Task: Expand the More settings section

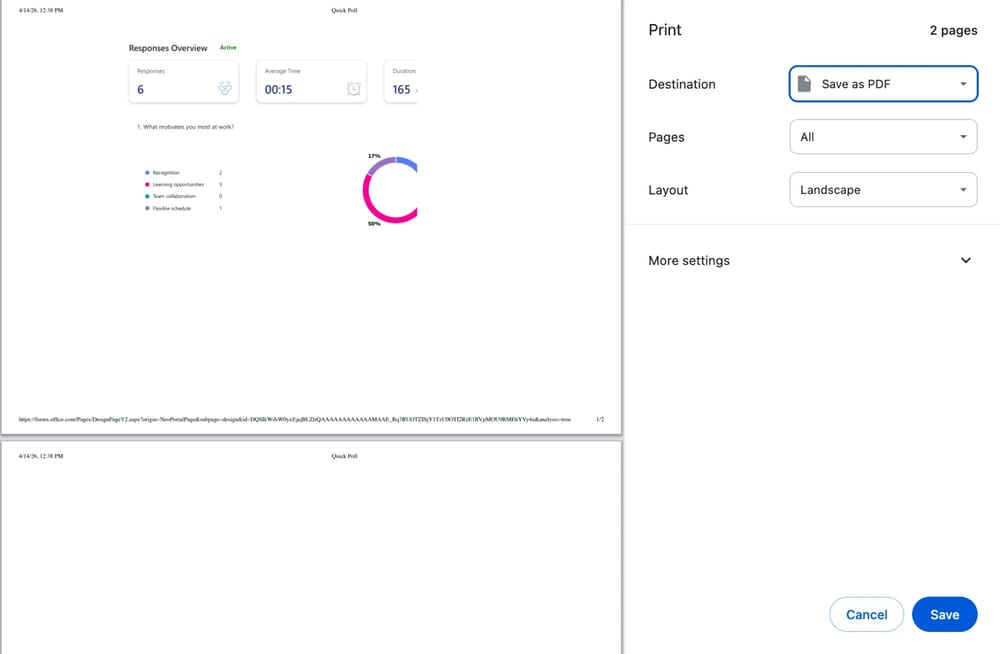Action: (x=689, y=261)
